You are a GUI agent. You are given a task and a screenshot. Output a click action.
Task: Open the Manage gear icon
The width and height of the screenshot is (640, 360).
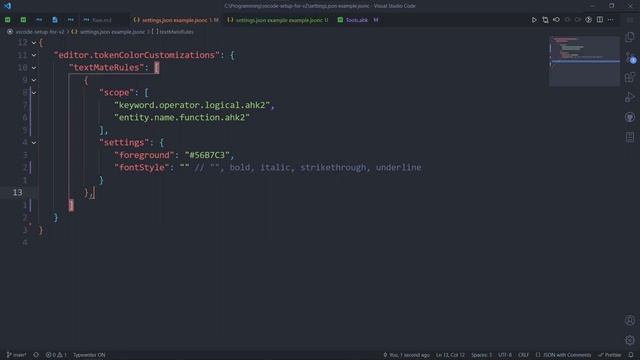click(630, 340)
